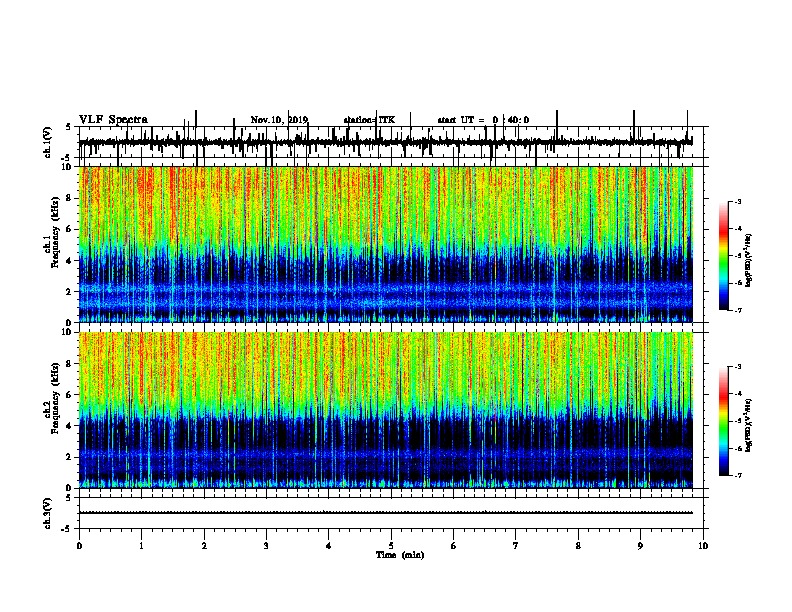The image size is (792, 612).
Task: Click time axis tick label '10'
Action: (x=703, y=546)
